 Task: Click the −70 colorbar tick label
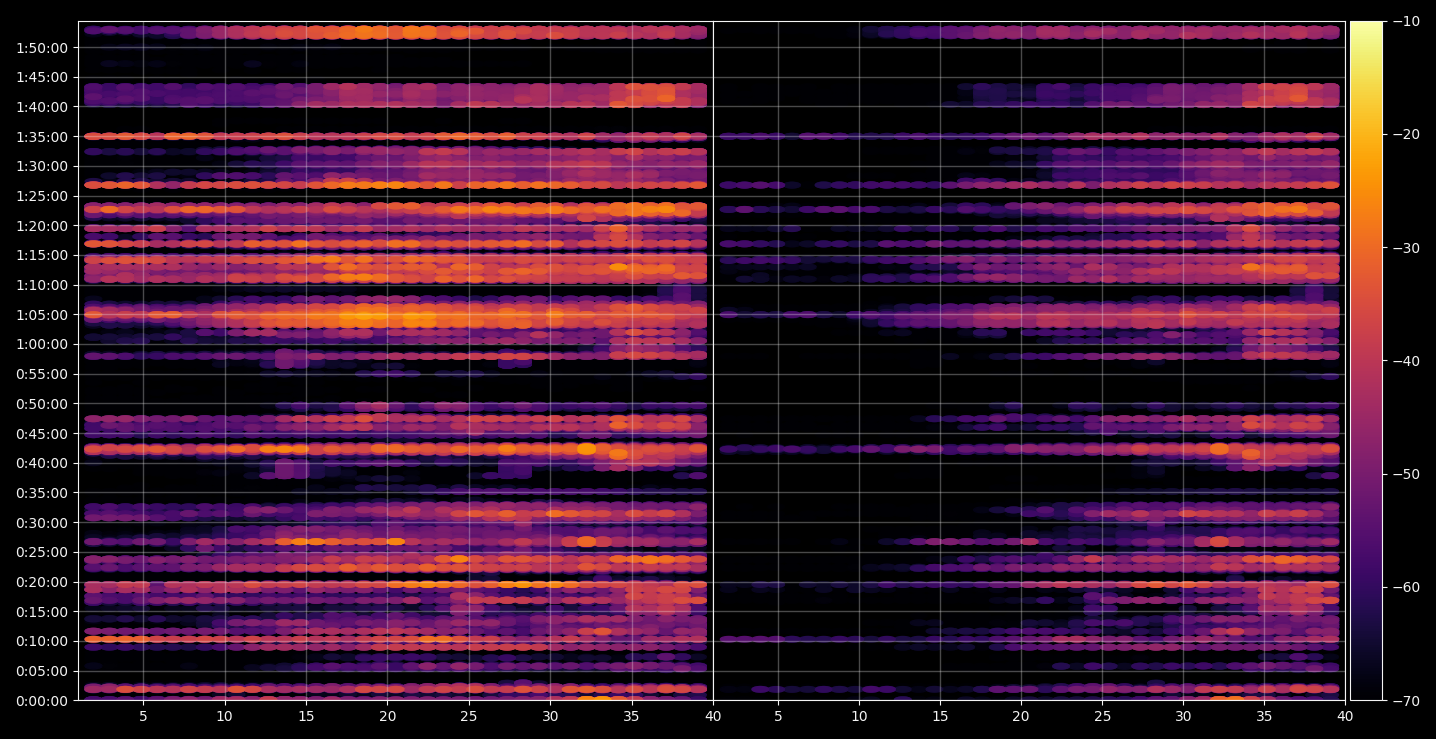tap(1405, 701)
